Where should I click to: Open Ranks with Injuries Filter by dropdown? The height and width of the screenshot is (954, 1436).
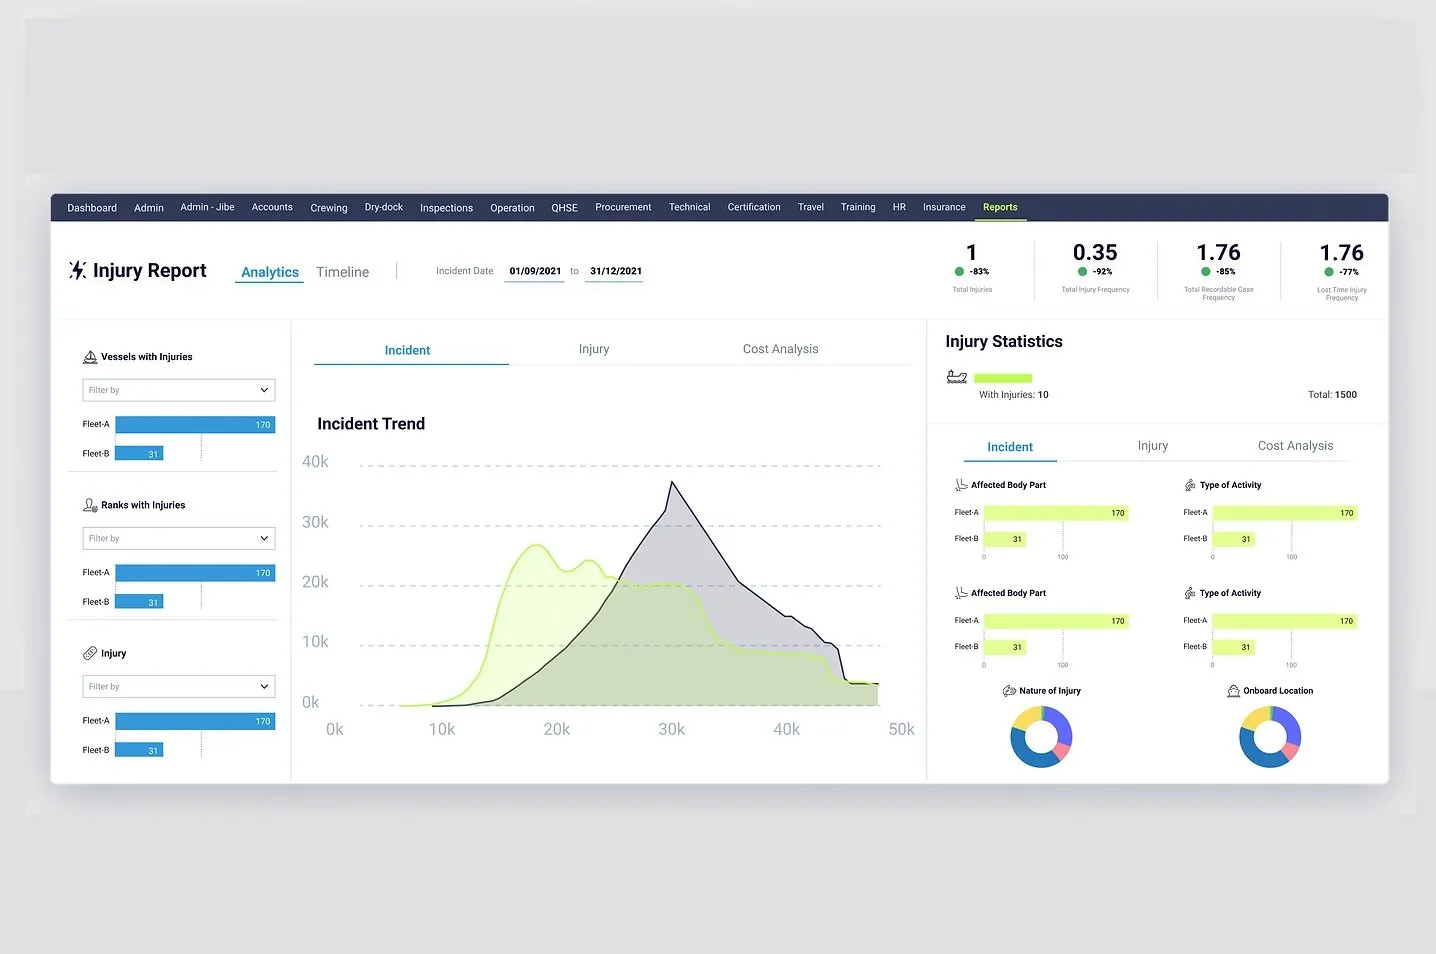[179, 538]
